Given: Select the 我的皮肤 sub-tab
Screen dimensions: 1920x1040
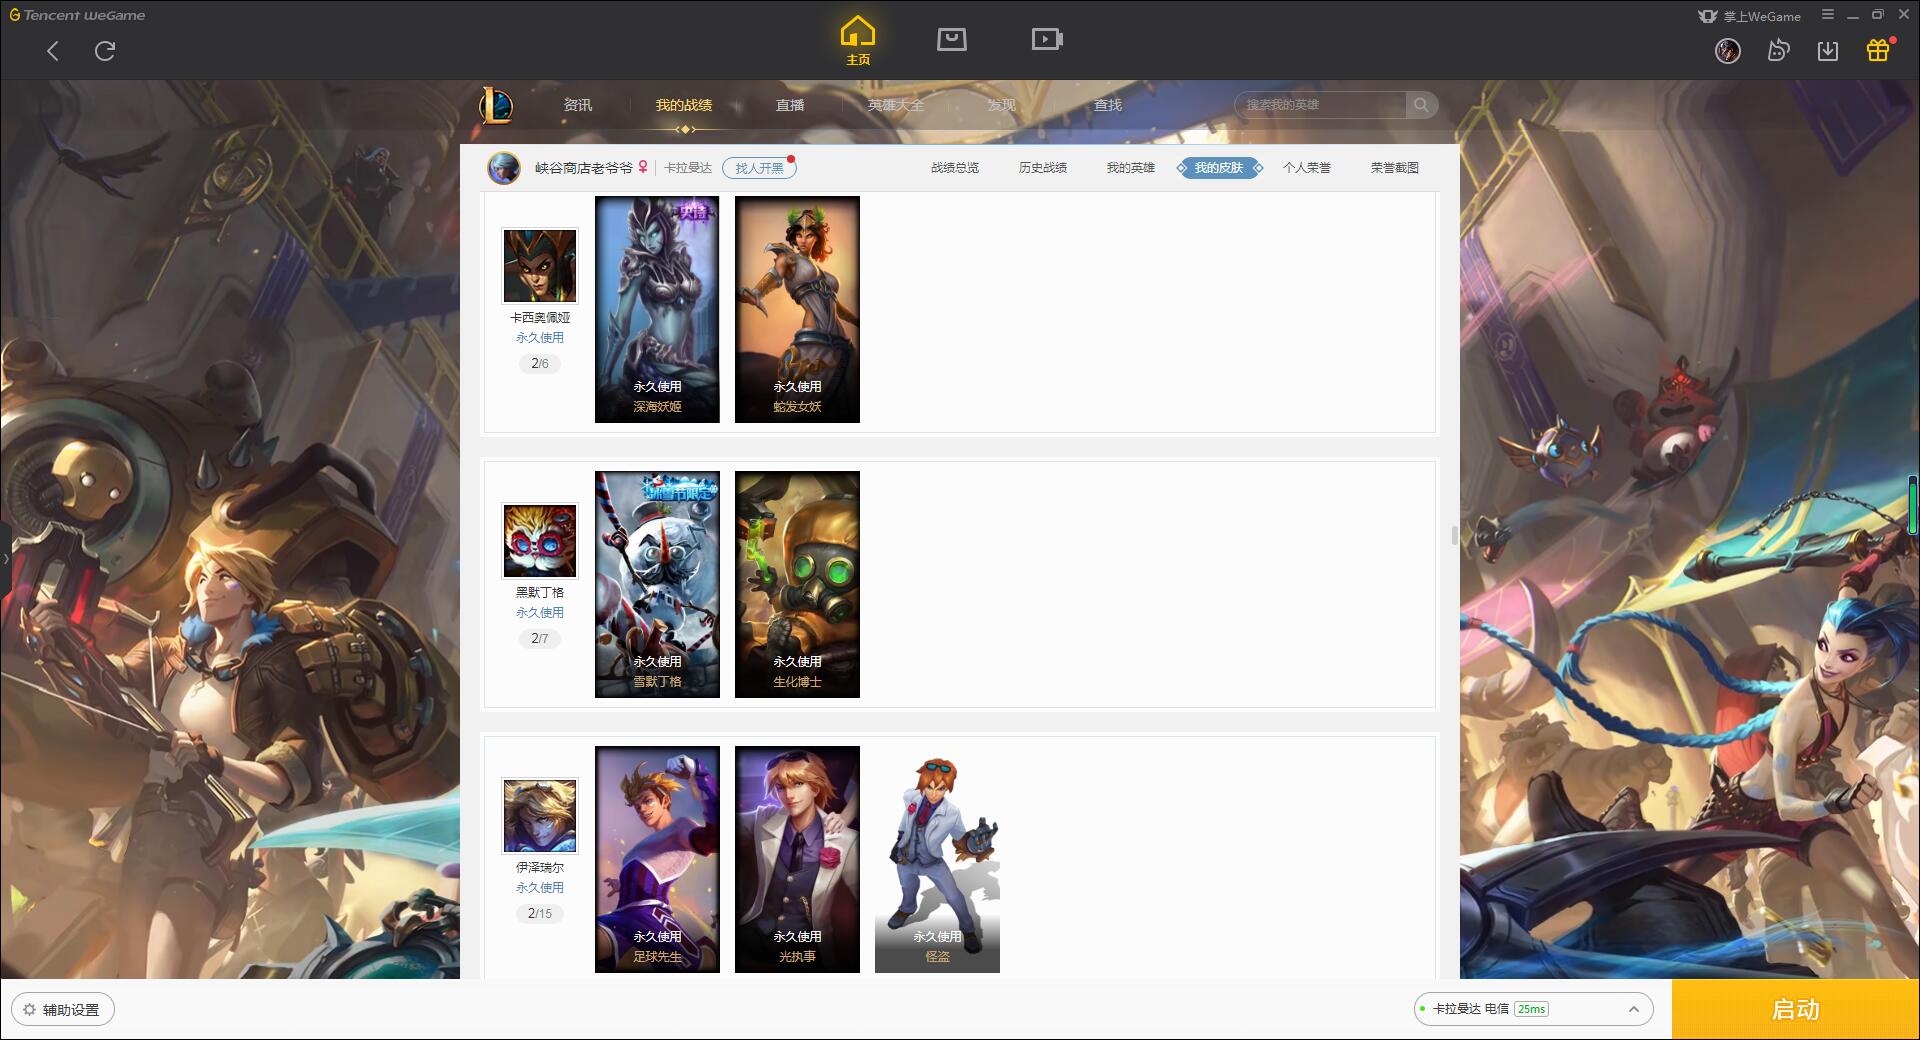Looking at the screenshot, I should tap(1219, 168).
